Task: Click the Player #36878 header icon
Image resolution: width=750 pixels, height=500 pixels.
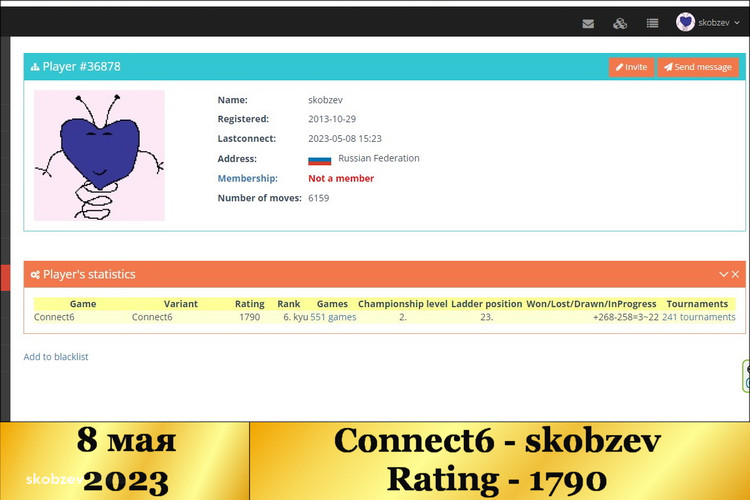Action: (35, 67)
